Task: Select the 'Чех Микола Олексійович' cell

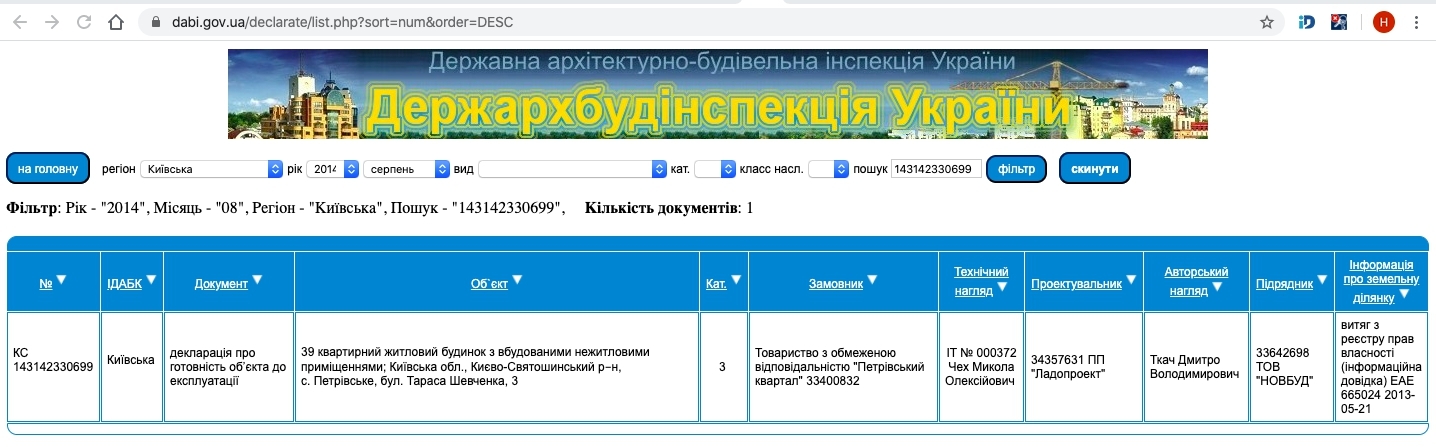Action: point(982,367)
